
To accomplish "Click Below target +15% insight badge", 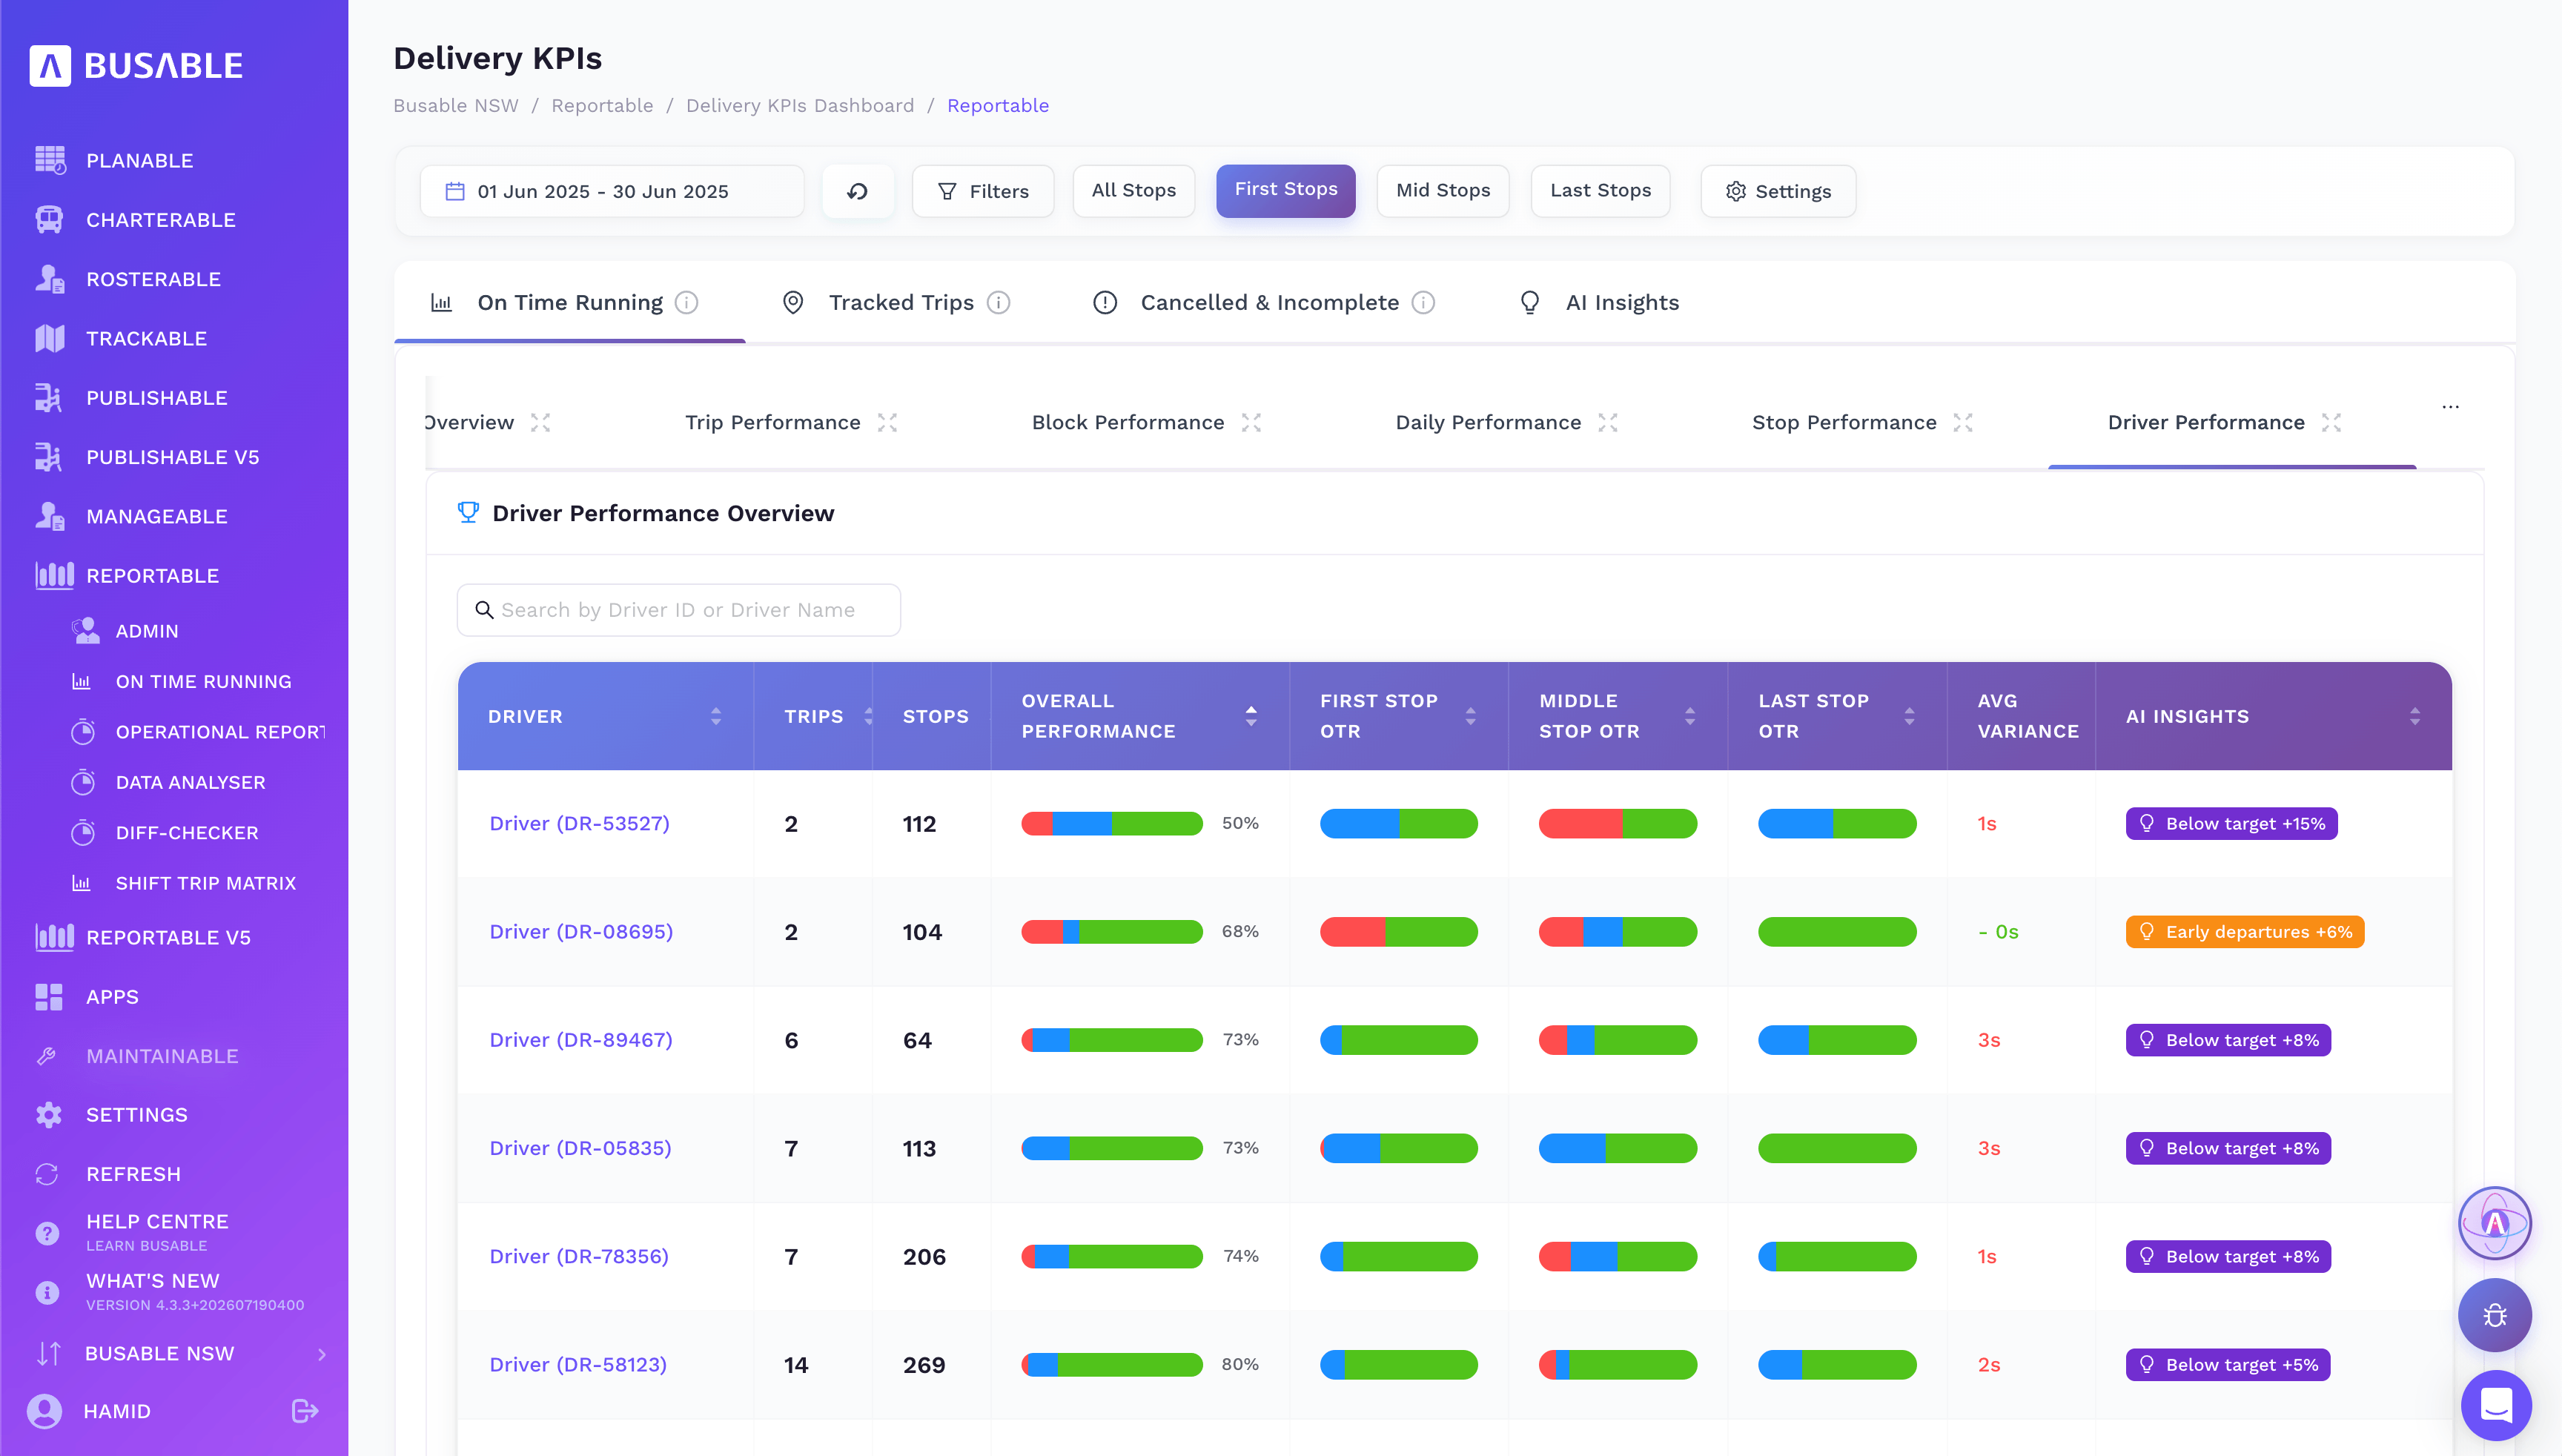I will pyautogui.click(x=2231, y=823).
